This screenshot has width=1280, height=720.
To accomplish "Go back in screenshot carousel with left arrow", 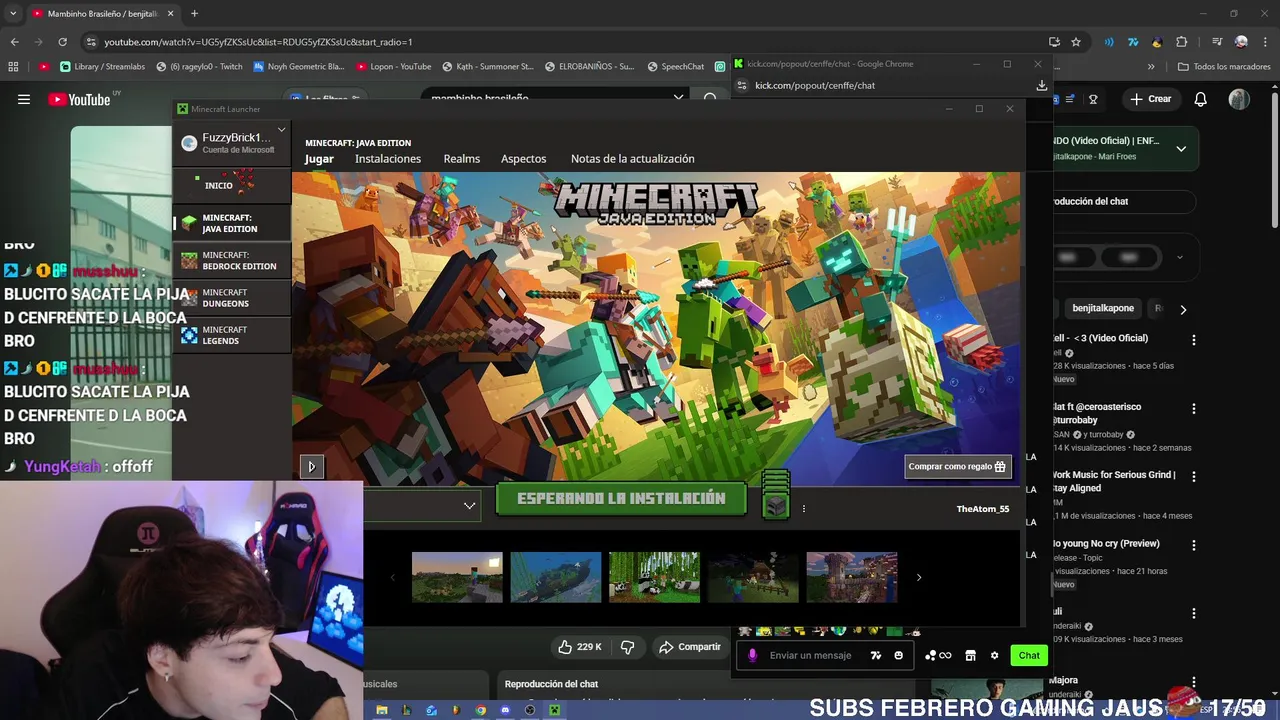I will (392, 577).
